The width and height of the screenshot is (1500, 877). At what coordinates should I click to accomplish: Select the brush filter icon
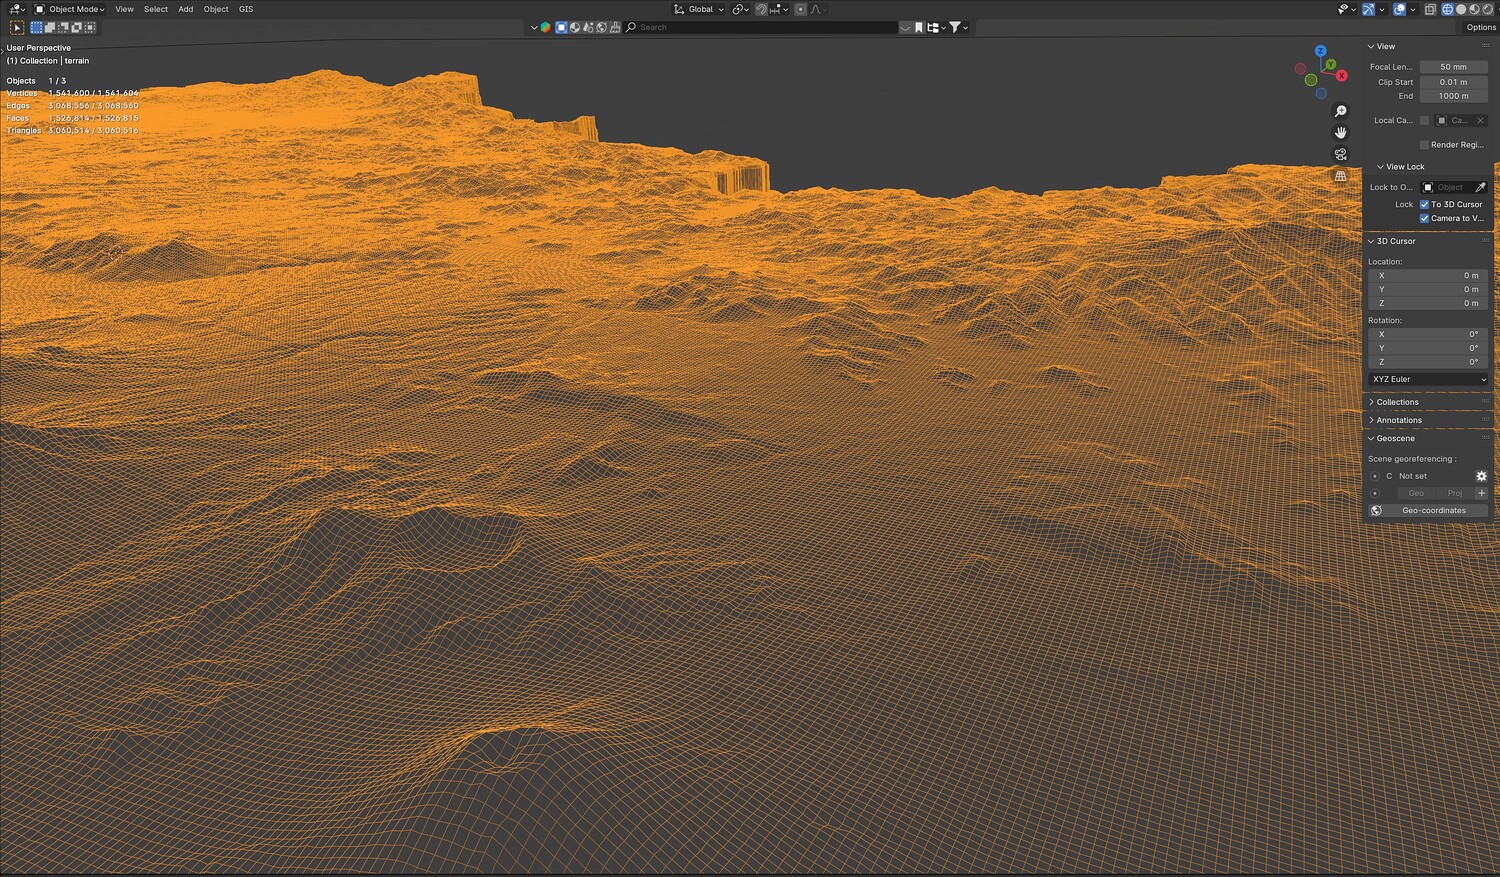(x=614, y=27)
